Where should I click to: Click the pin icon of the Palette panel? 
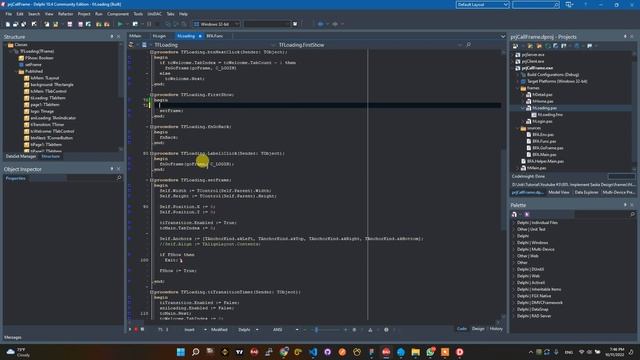click(625, 205)
